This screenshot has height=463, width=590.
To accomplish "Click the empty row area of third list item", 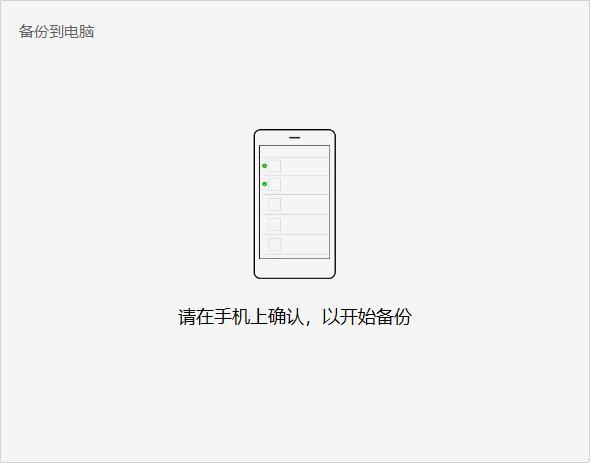I will [x=305, y=204].
